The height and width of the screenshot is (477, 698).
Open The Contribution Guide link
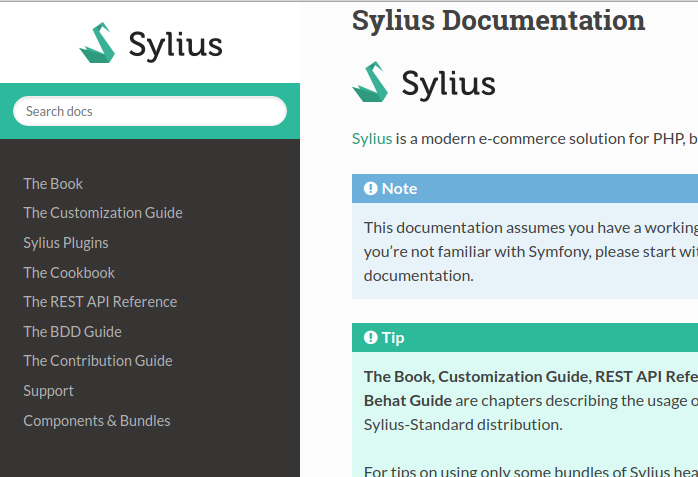(x=98, y=361)
